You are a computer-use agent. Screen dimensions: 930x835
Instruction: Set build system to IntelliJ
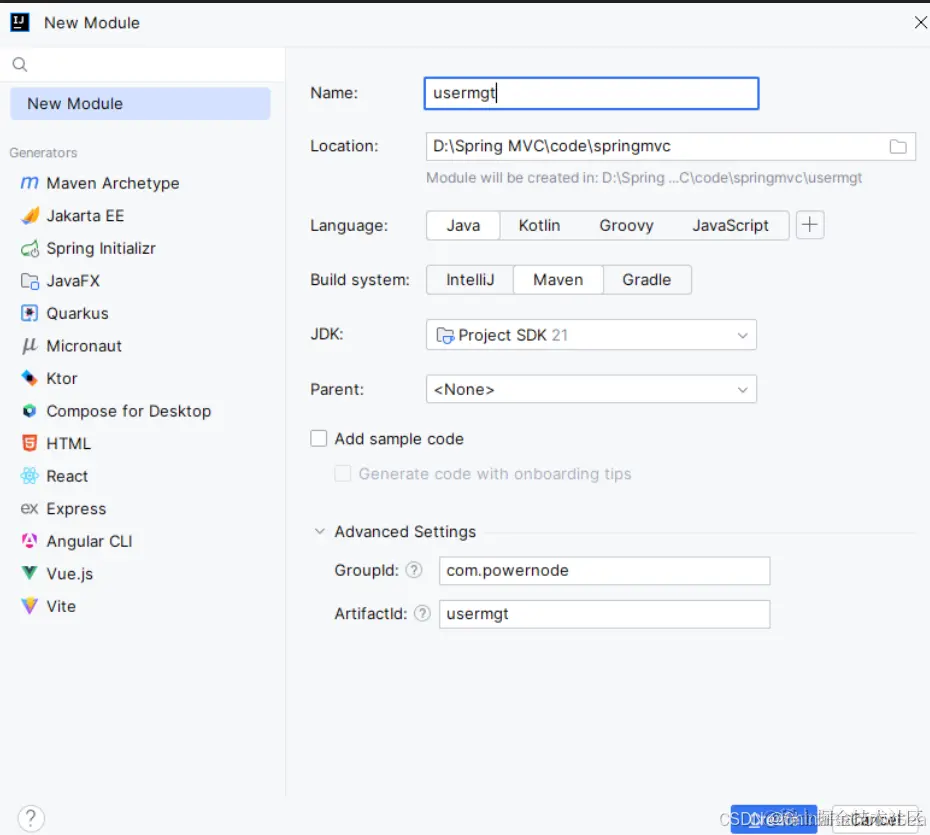point(470,280)
